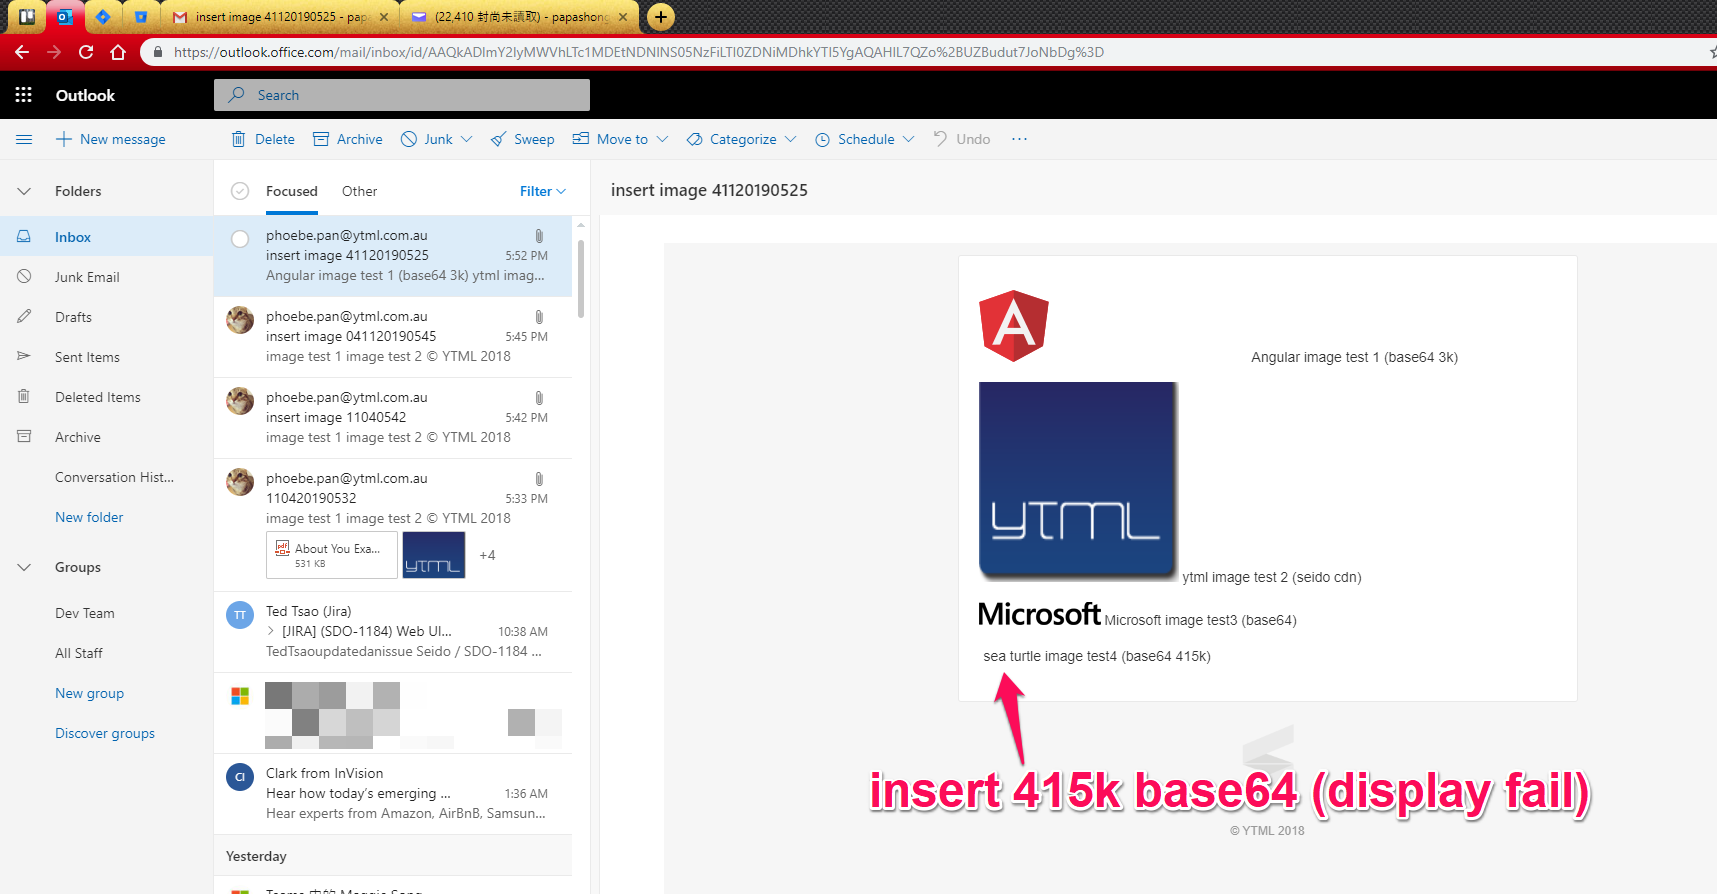Expand the Junk dropdown arrow
The width and height of the screenshot is (1717, 894).
pos(467,139)
